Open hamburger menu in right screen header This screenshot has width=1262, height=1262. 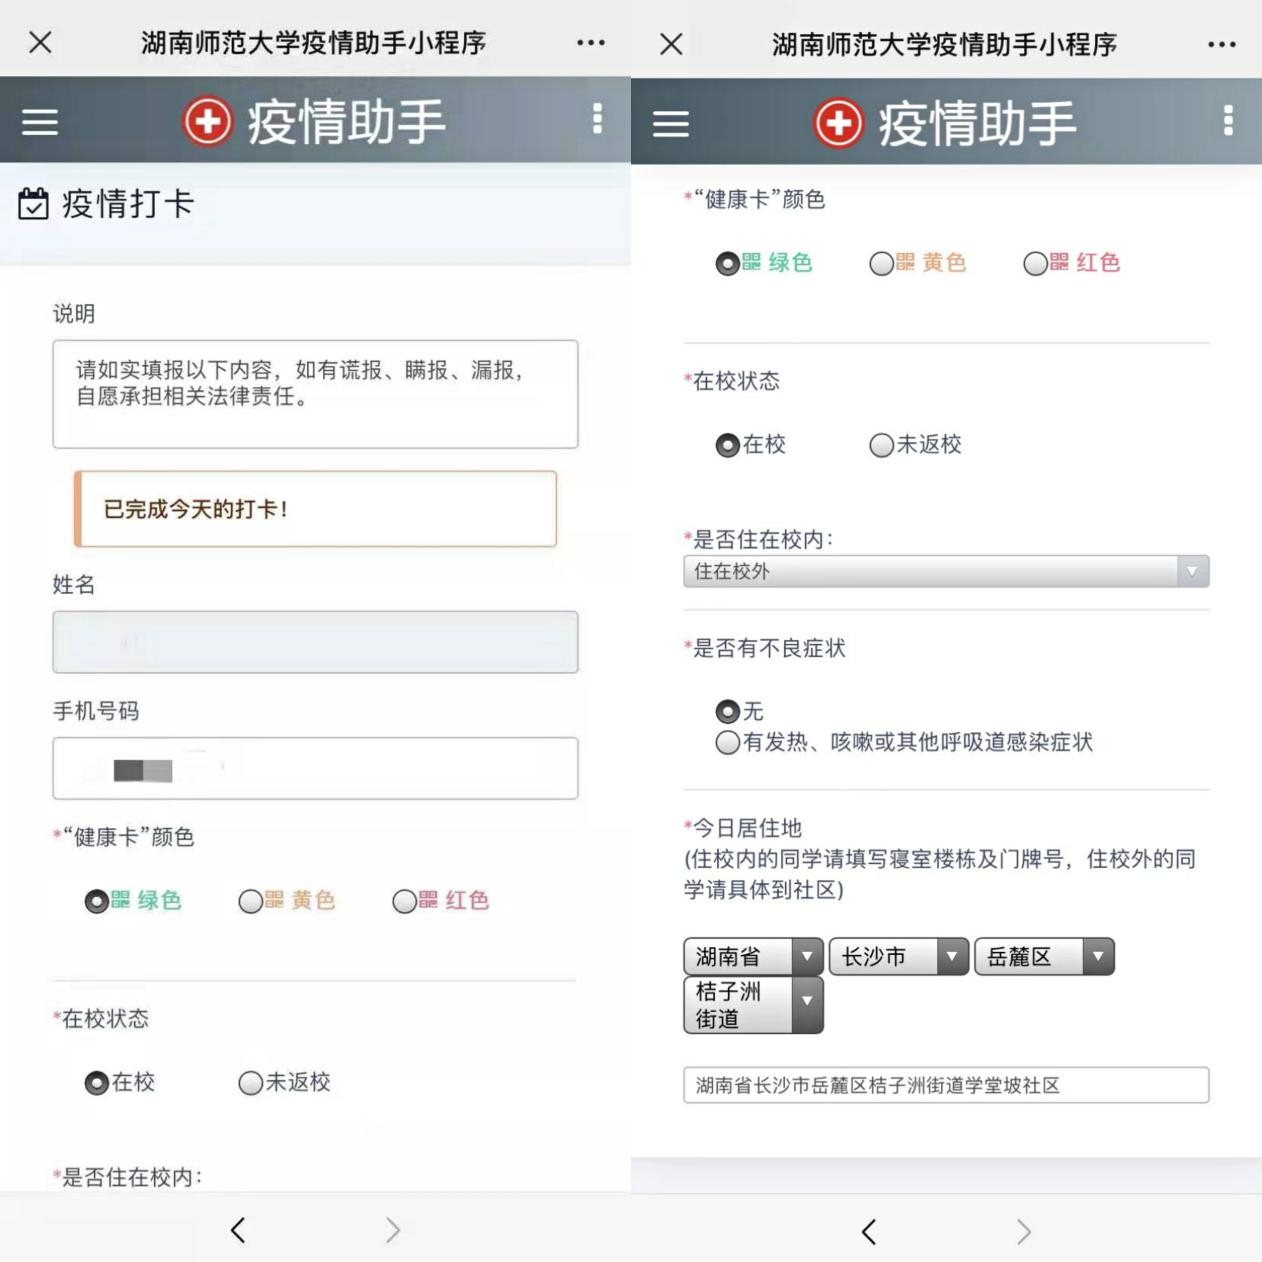pyautogui.click(x=671, y=124)
